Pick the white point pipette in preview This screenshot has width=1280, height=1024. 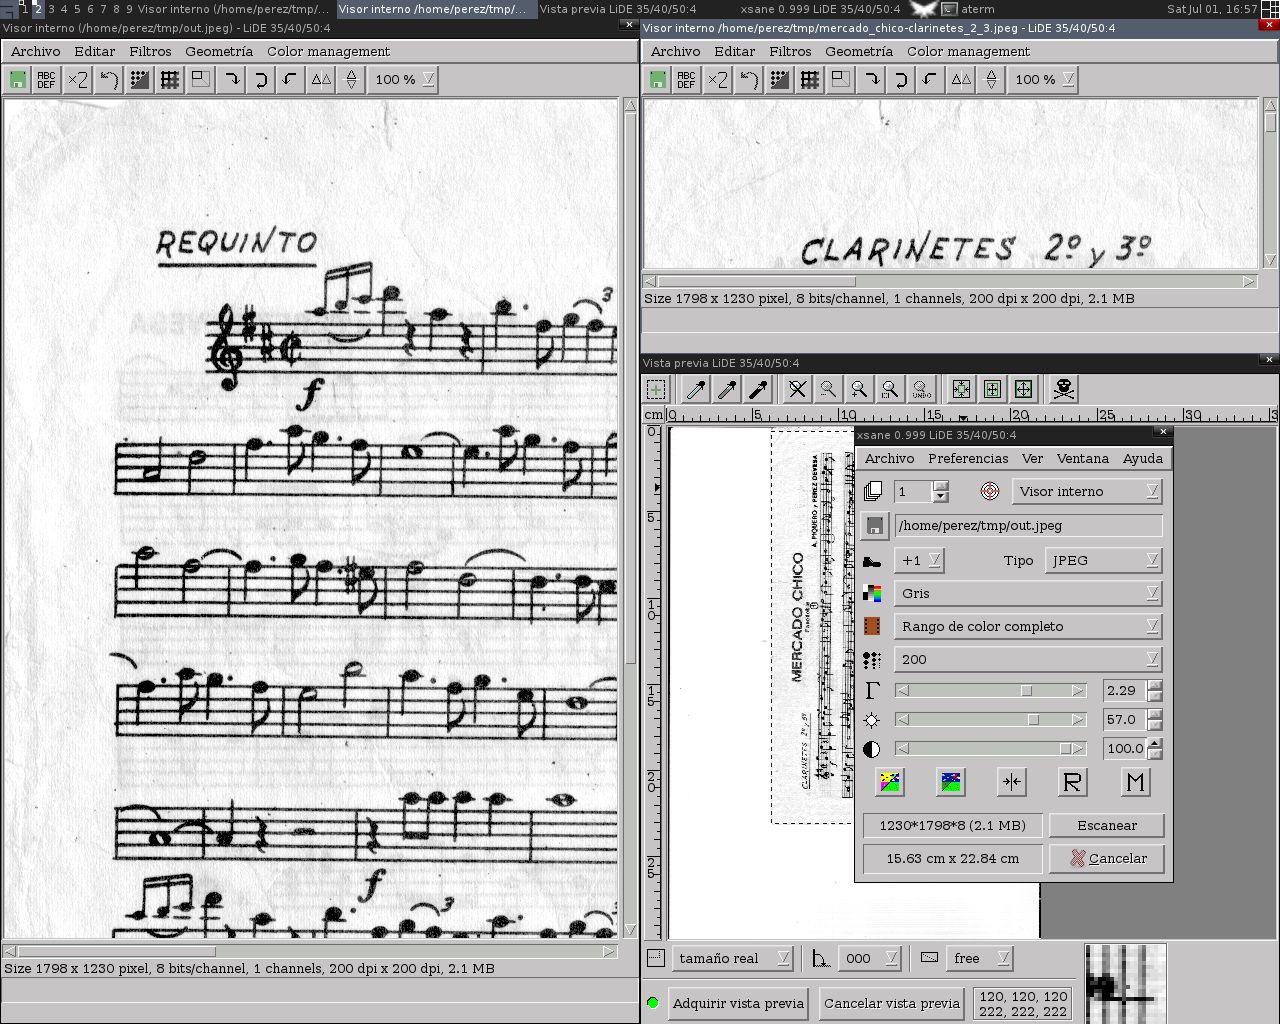tap(696, 389)
